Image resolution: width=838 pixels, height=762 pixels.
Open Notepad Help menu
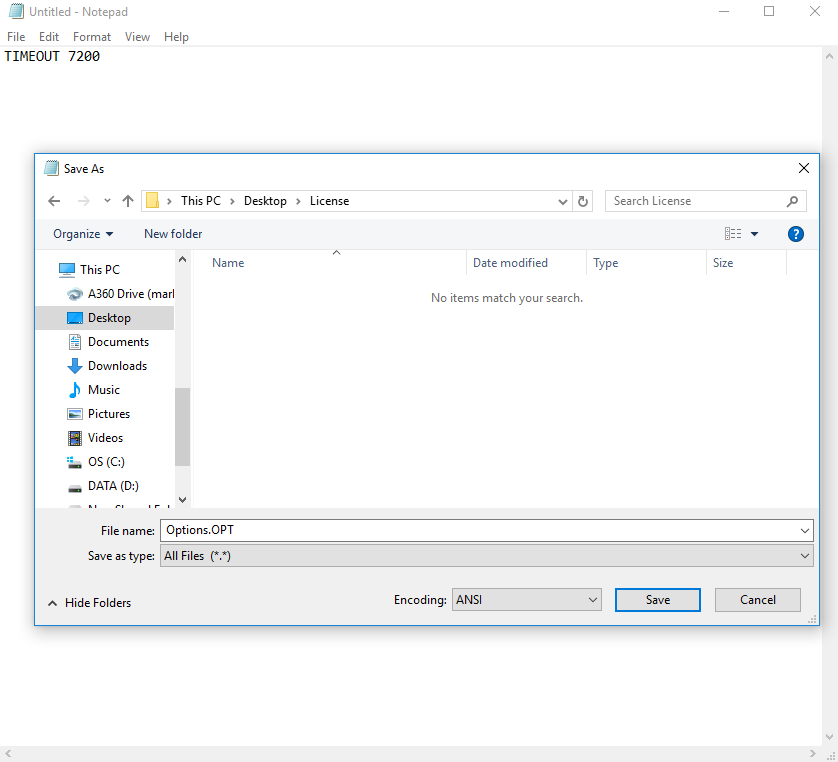pos(176,37)
